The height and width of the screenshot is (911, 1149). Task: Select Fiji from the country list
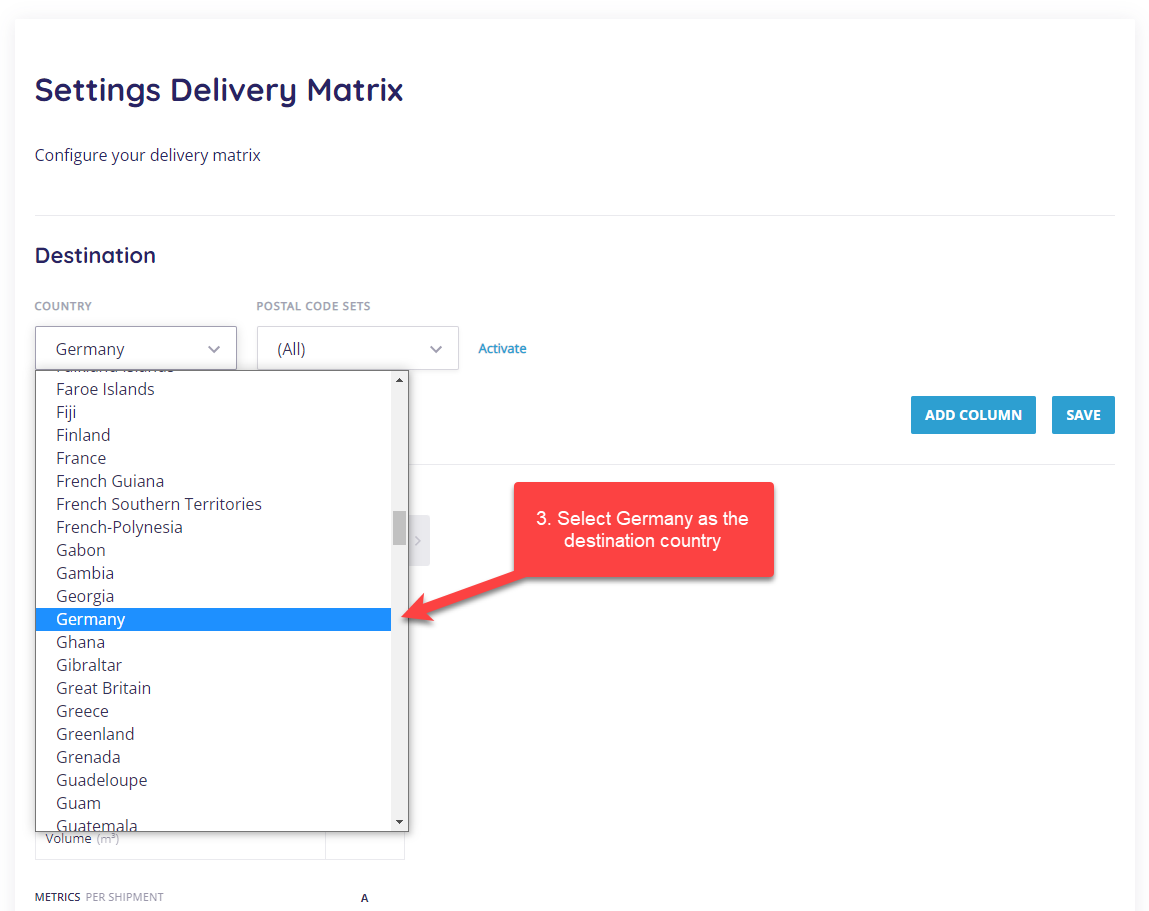click(x=213, y=412)
